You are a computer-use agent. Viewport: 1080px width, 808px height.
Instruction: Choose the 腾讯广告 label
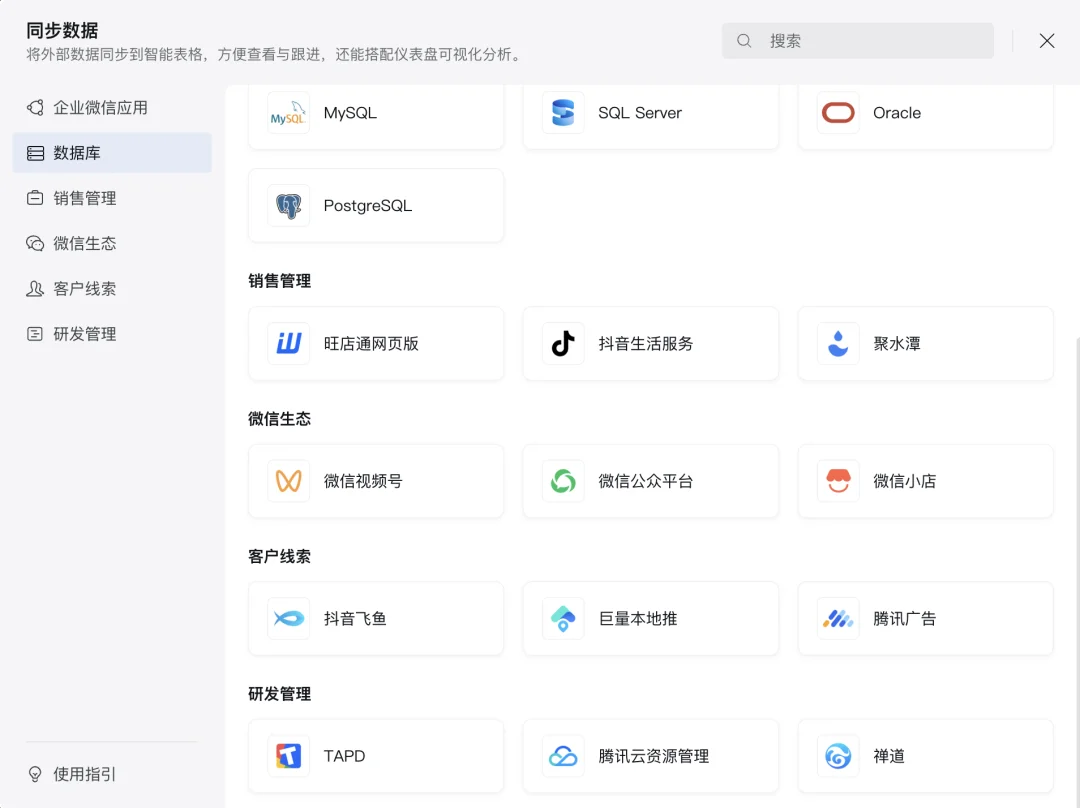[x=904, y=619]
